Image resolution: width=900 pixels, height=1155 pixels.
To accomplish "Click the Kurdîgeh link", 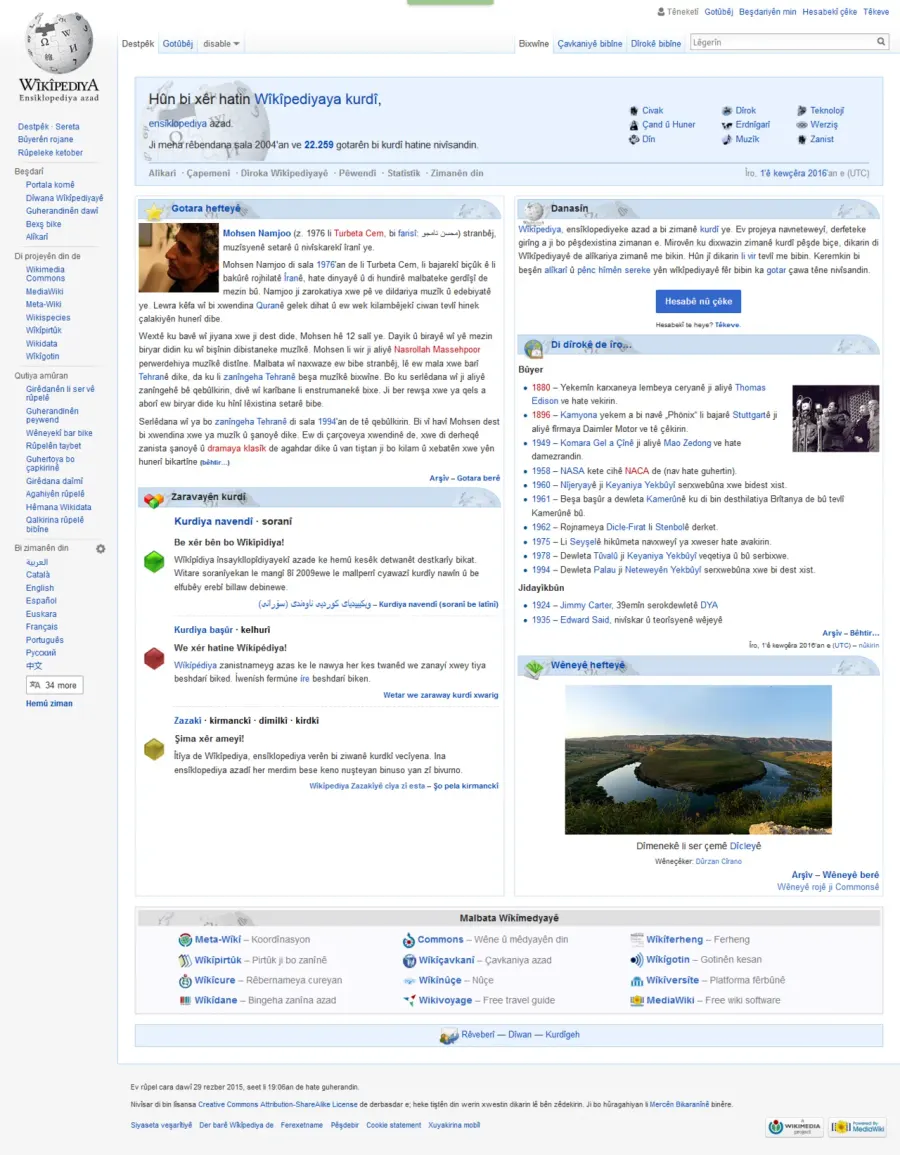I will click(x=563, y=1035).
